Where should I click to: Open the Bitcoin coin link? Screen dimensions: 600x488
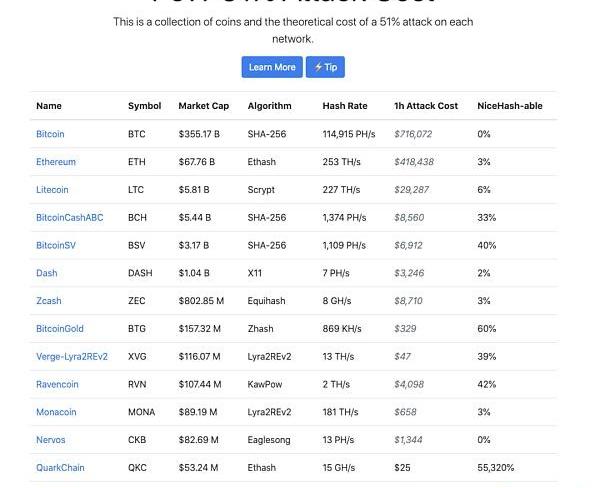[50, 134]
